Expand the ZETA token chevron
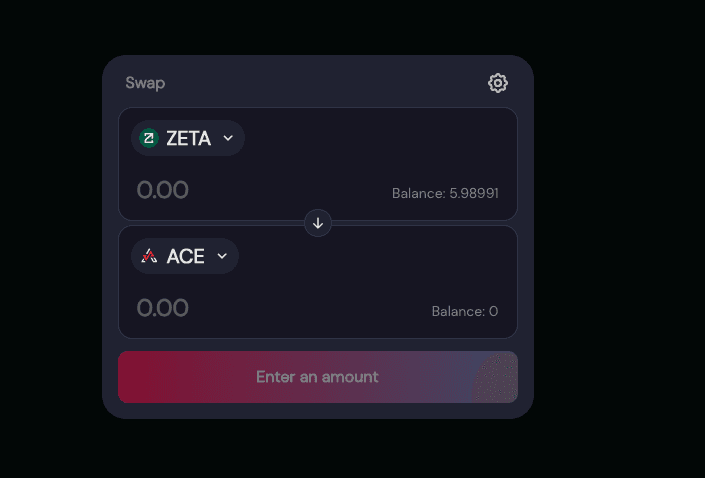 pos(228,138)
